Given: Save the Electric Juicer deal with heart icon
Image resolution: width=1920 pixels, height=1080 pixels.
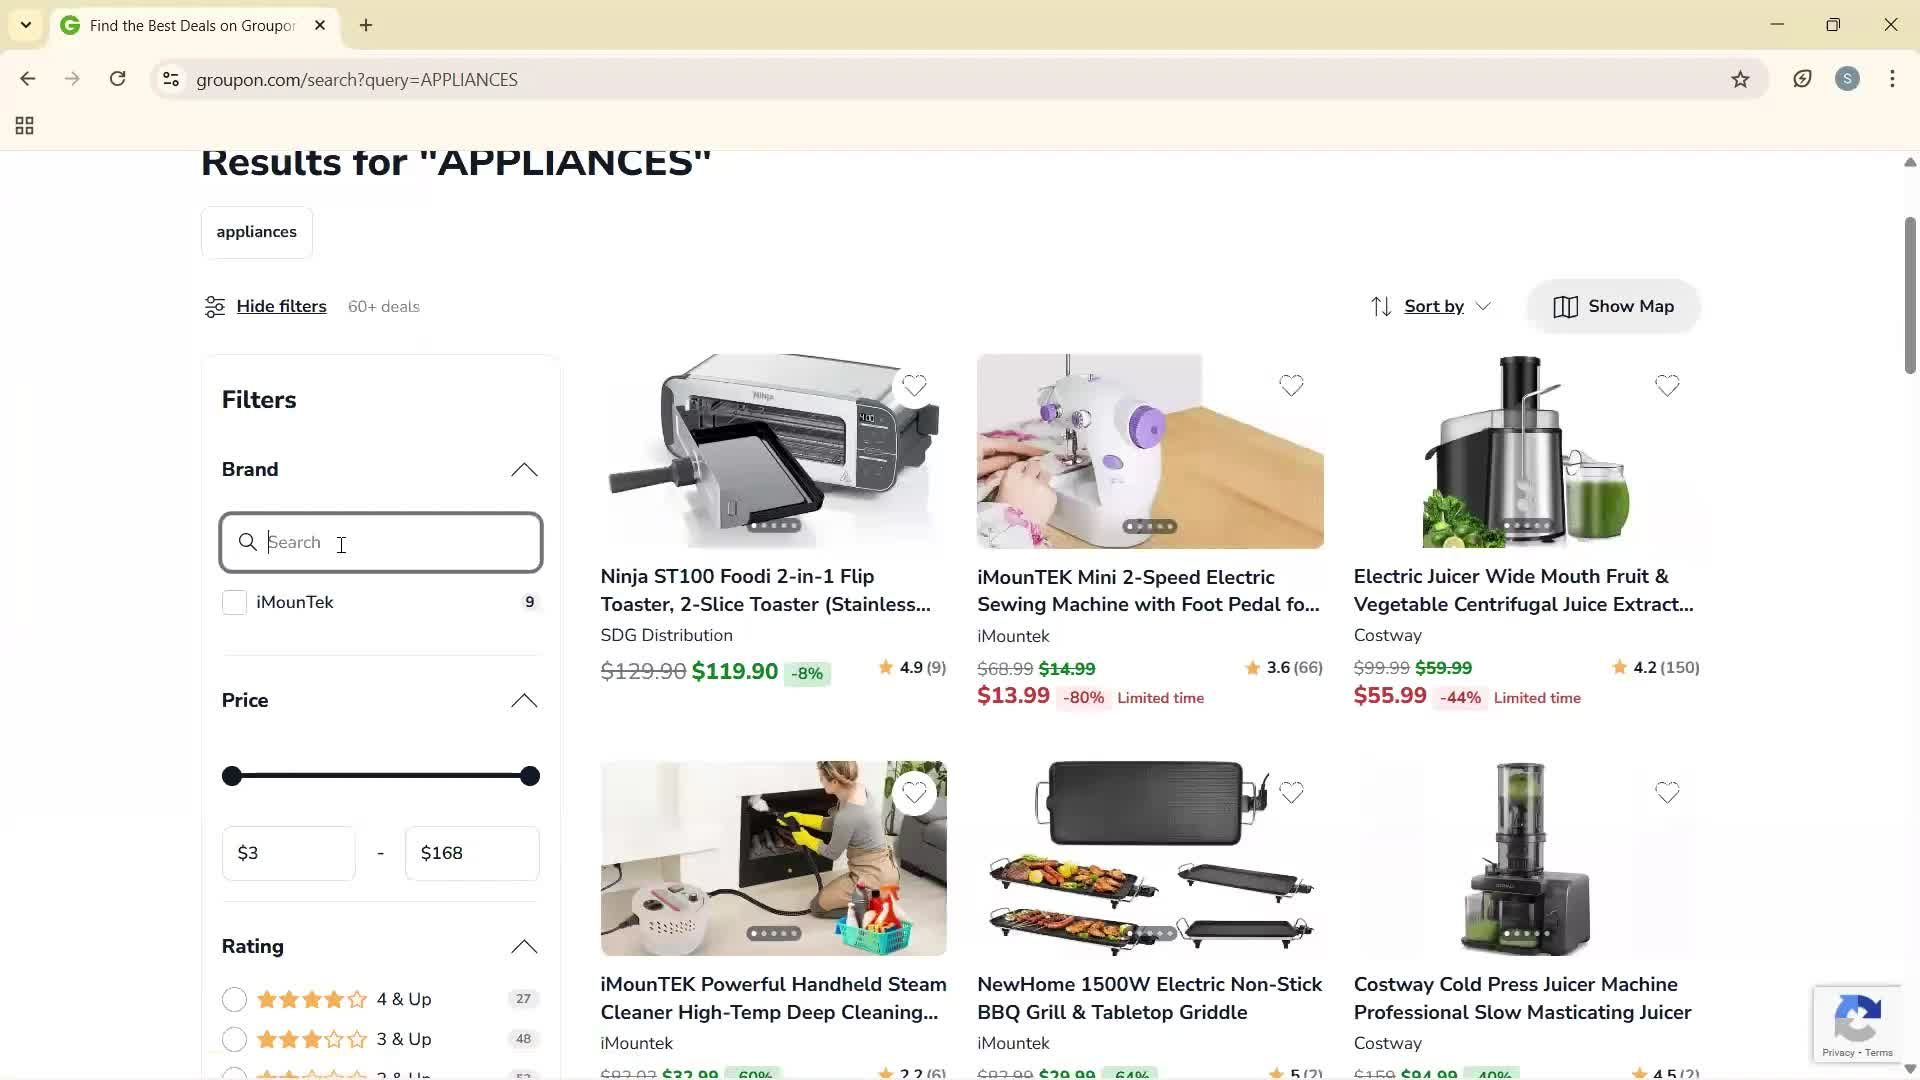Looking at the screenshot, I should click(x=1667, y=386).
